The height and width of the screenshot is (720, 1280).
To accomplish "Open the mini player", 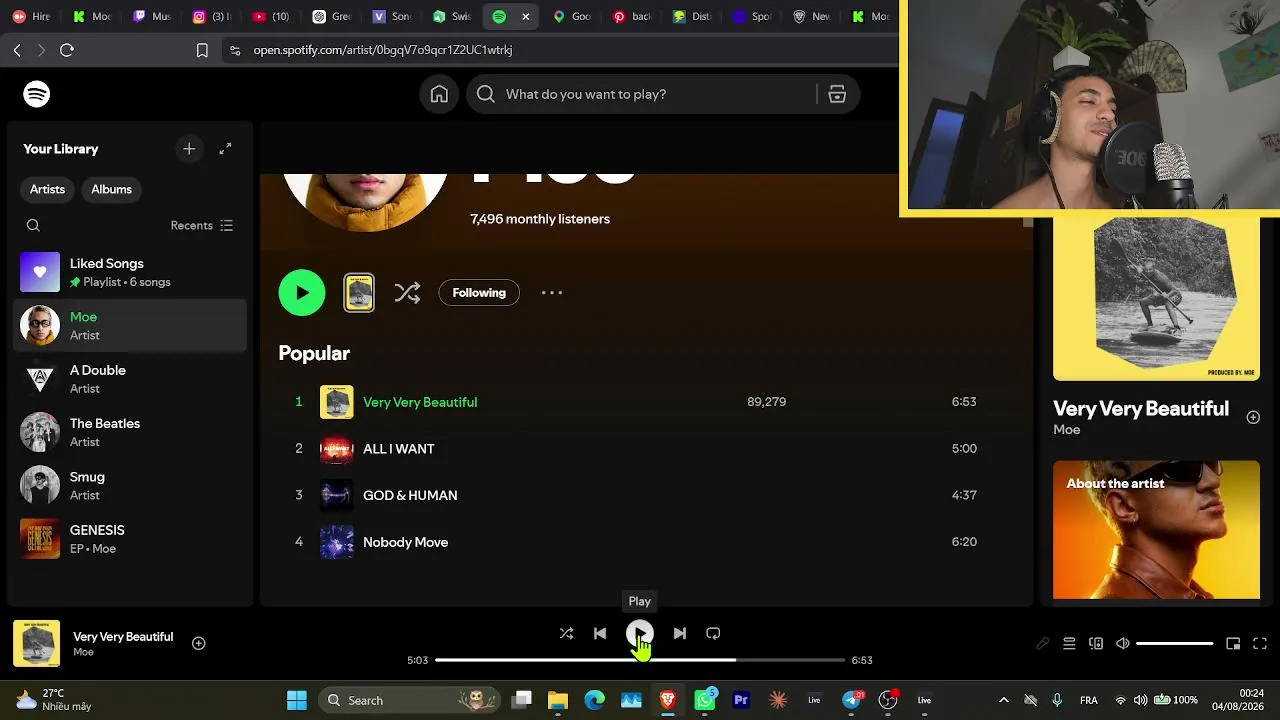I will tap(1233, 644).
